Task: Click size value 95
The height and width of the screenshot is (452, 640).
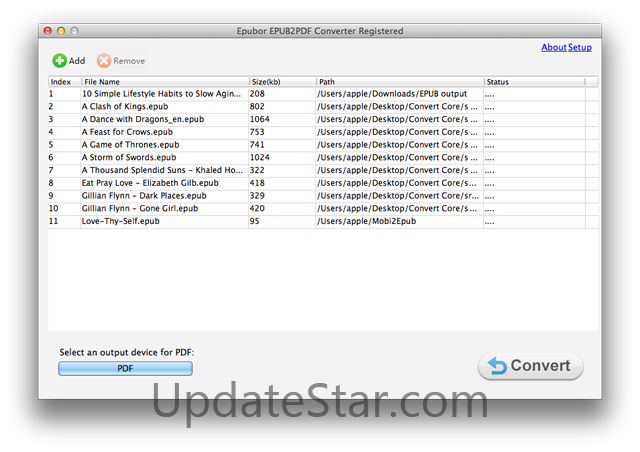Action: pos(254,221)
